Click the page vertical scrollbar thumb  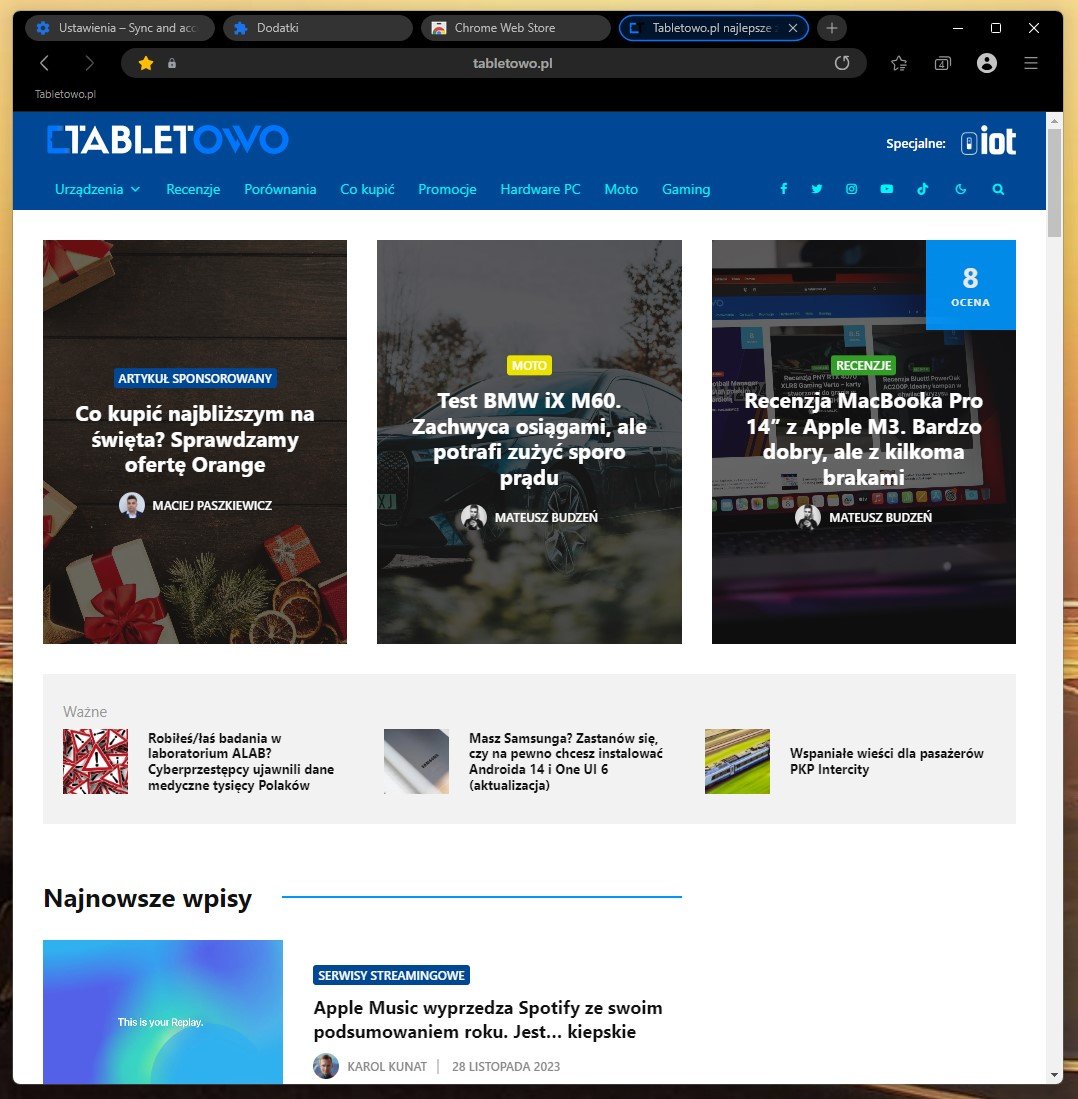tap(1054, 183)
